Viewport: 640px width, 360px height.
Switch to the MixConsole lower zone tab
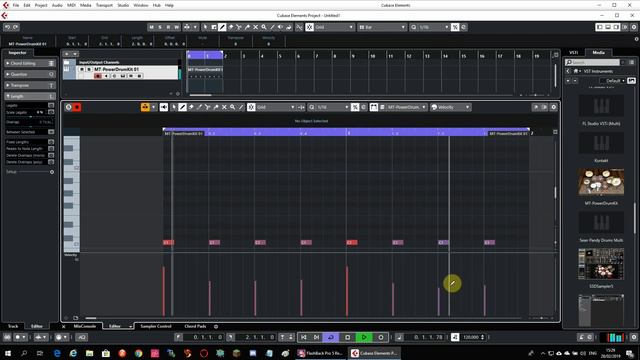click(x=85, y=326)
